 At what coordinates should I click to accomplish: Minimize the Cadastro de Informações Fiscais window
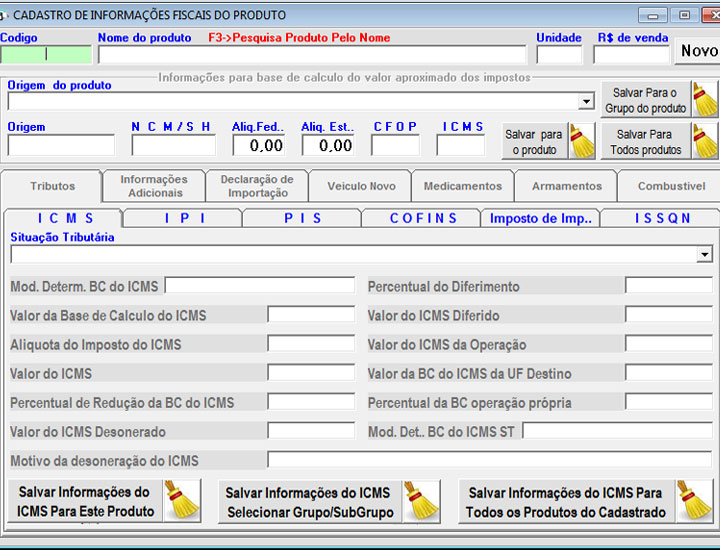pos(652,15)
